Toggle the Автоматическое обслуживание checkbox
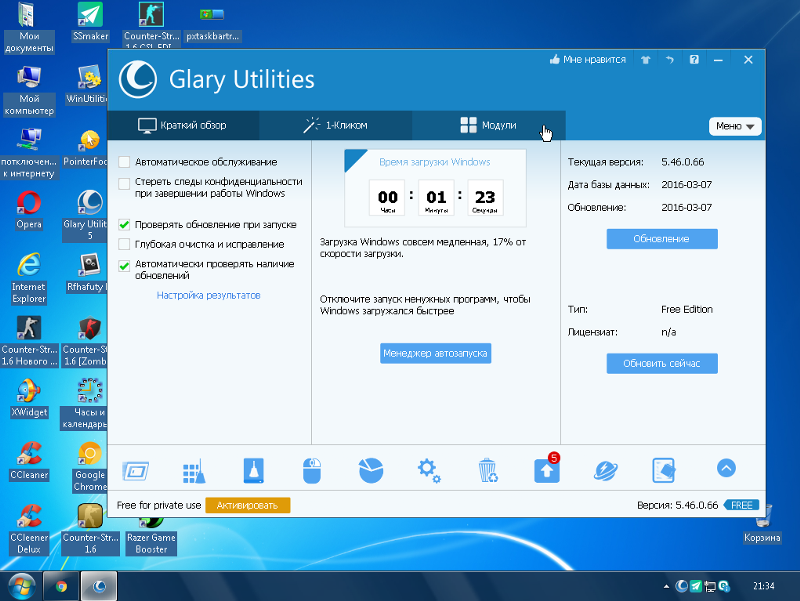 (124, 162)
